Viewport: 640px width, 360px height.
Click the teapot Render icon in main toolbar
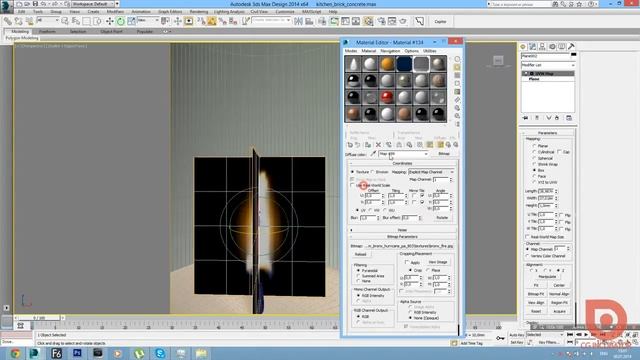pos(403,21)
